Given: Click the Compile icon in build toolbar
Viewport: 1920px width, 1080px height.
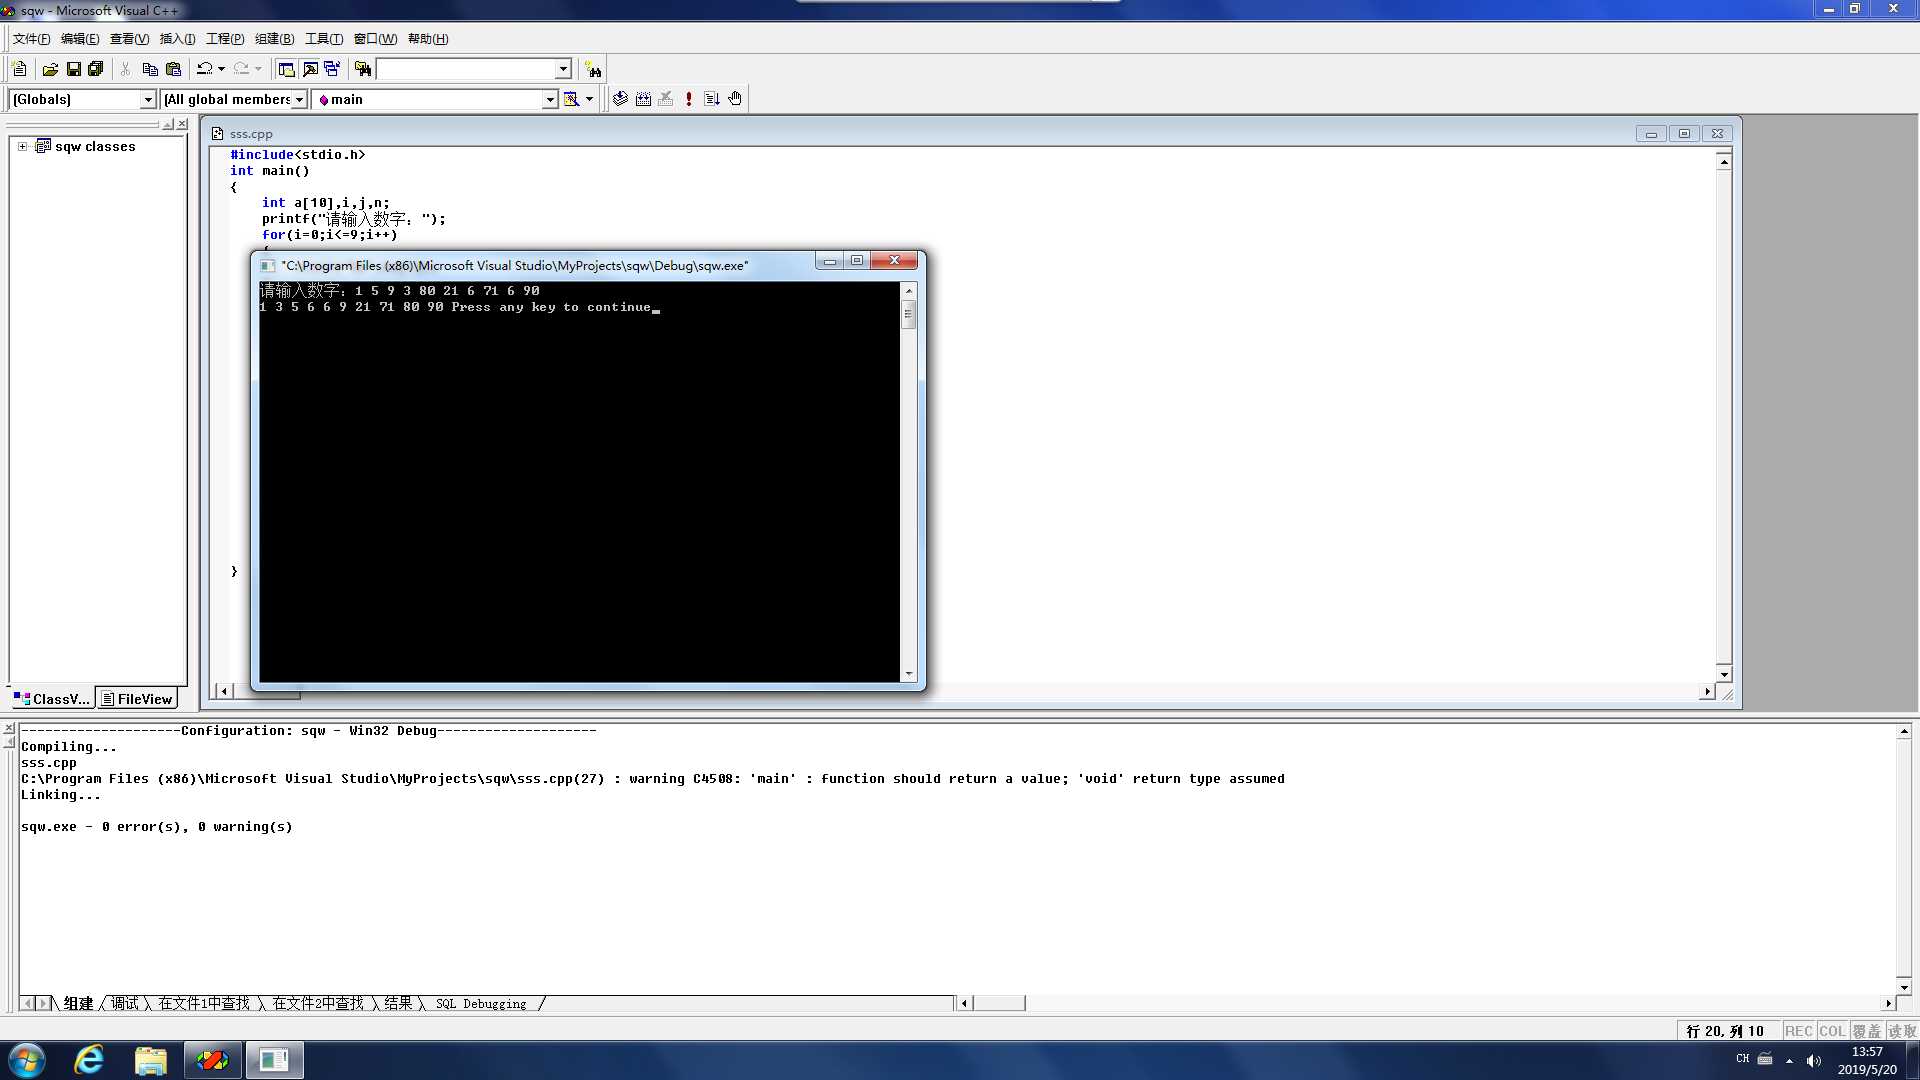Looking at the screenshot, I should coord(620,99).
